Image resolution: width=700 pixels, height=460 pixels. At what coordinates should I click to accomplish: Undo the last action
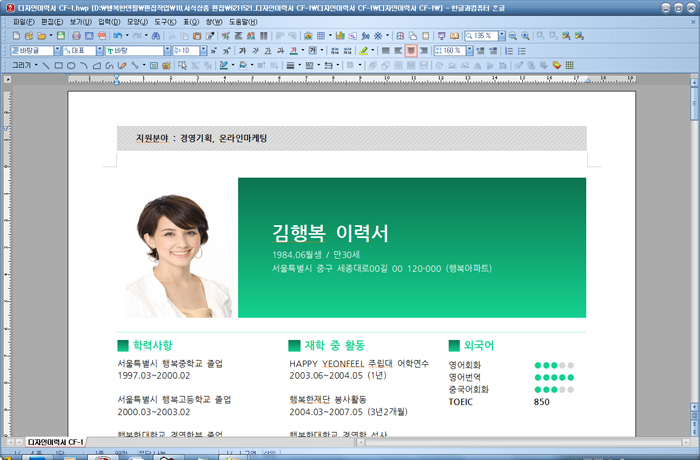[x=117, y=36]
